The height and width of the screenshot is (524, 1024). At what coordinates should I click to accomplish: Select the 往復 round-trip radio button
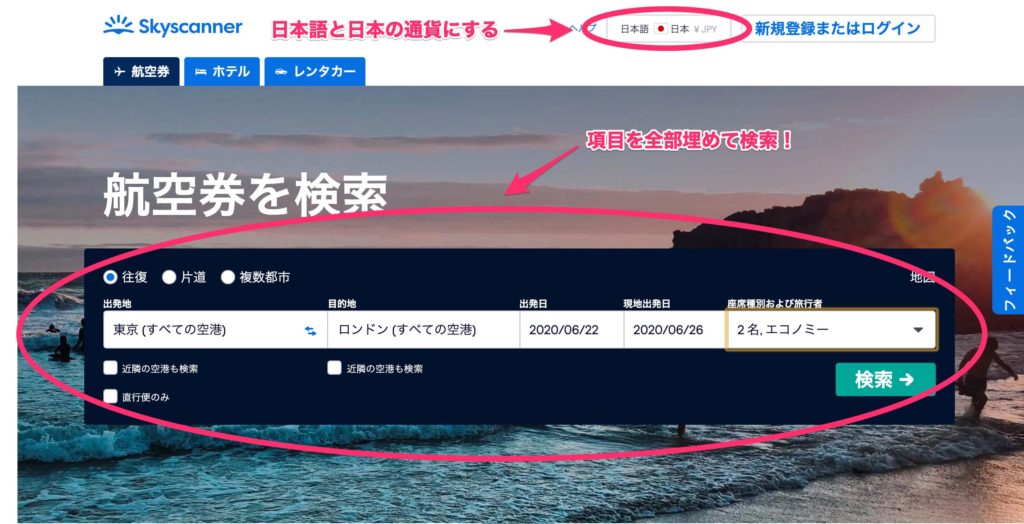coord(110,277)
